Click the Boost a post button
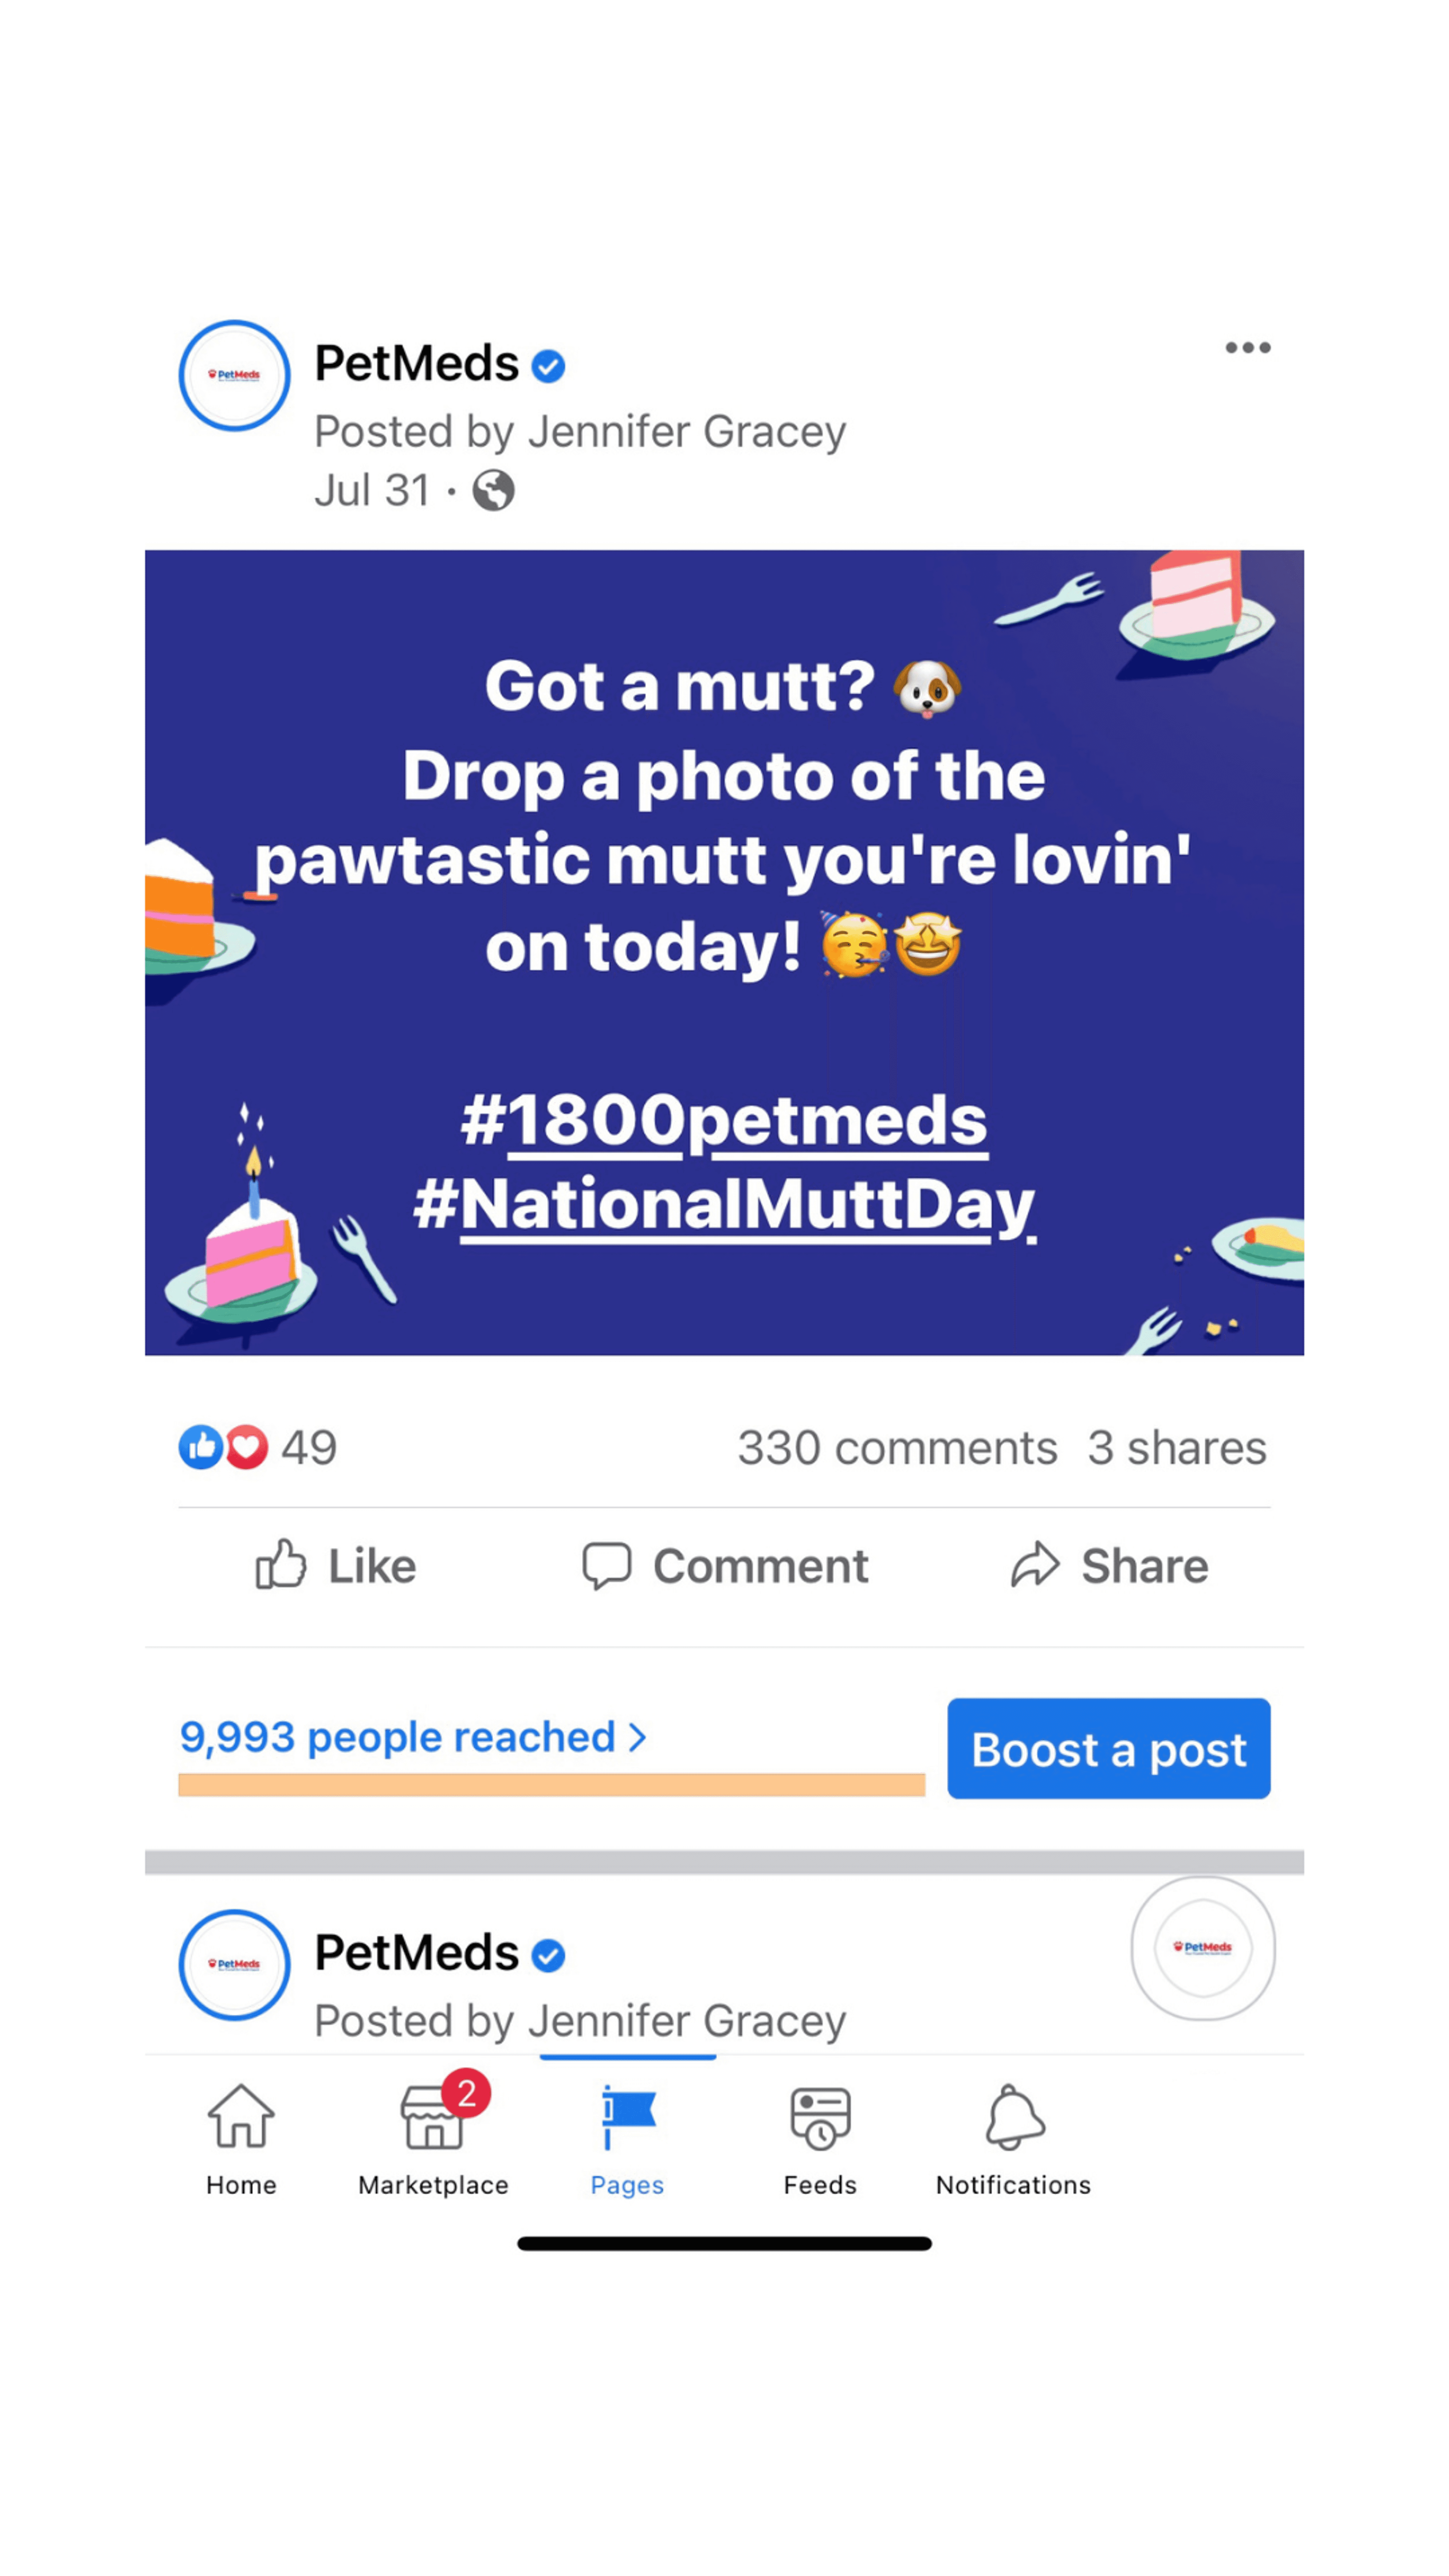Image resolution: width=1449 pixels, height=2576 pixels. tap(1109, 1749)
